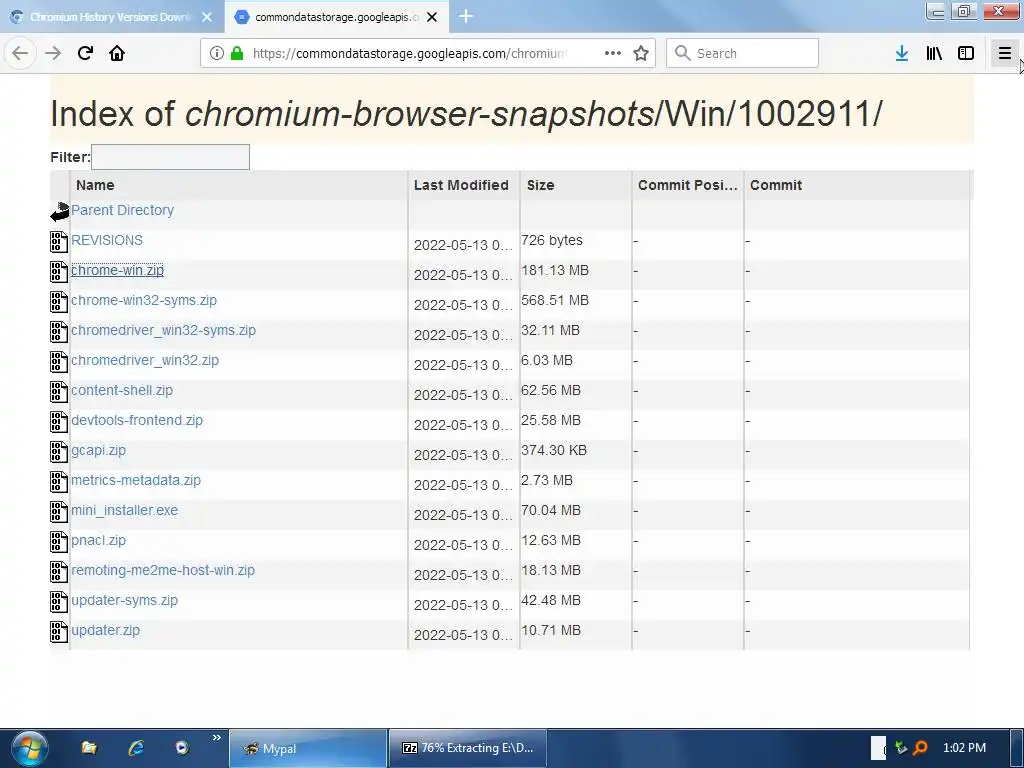
Task: Go back with the browser back arrow
Action: 20,53
